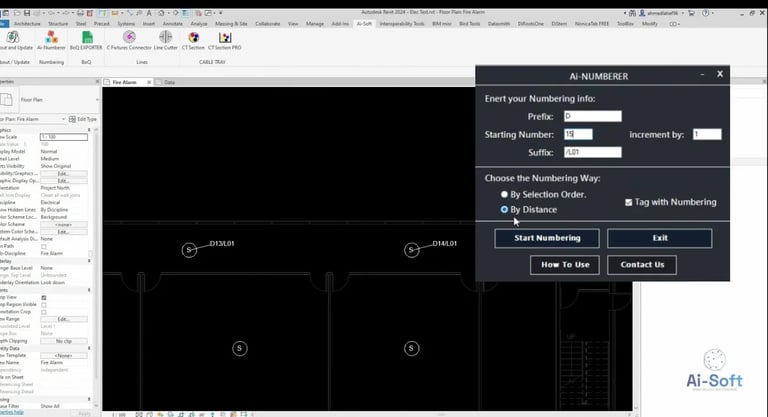Start the C Fixtures Connector tool
Screen dimensions: 768x417
coord(129,40)
